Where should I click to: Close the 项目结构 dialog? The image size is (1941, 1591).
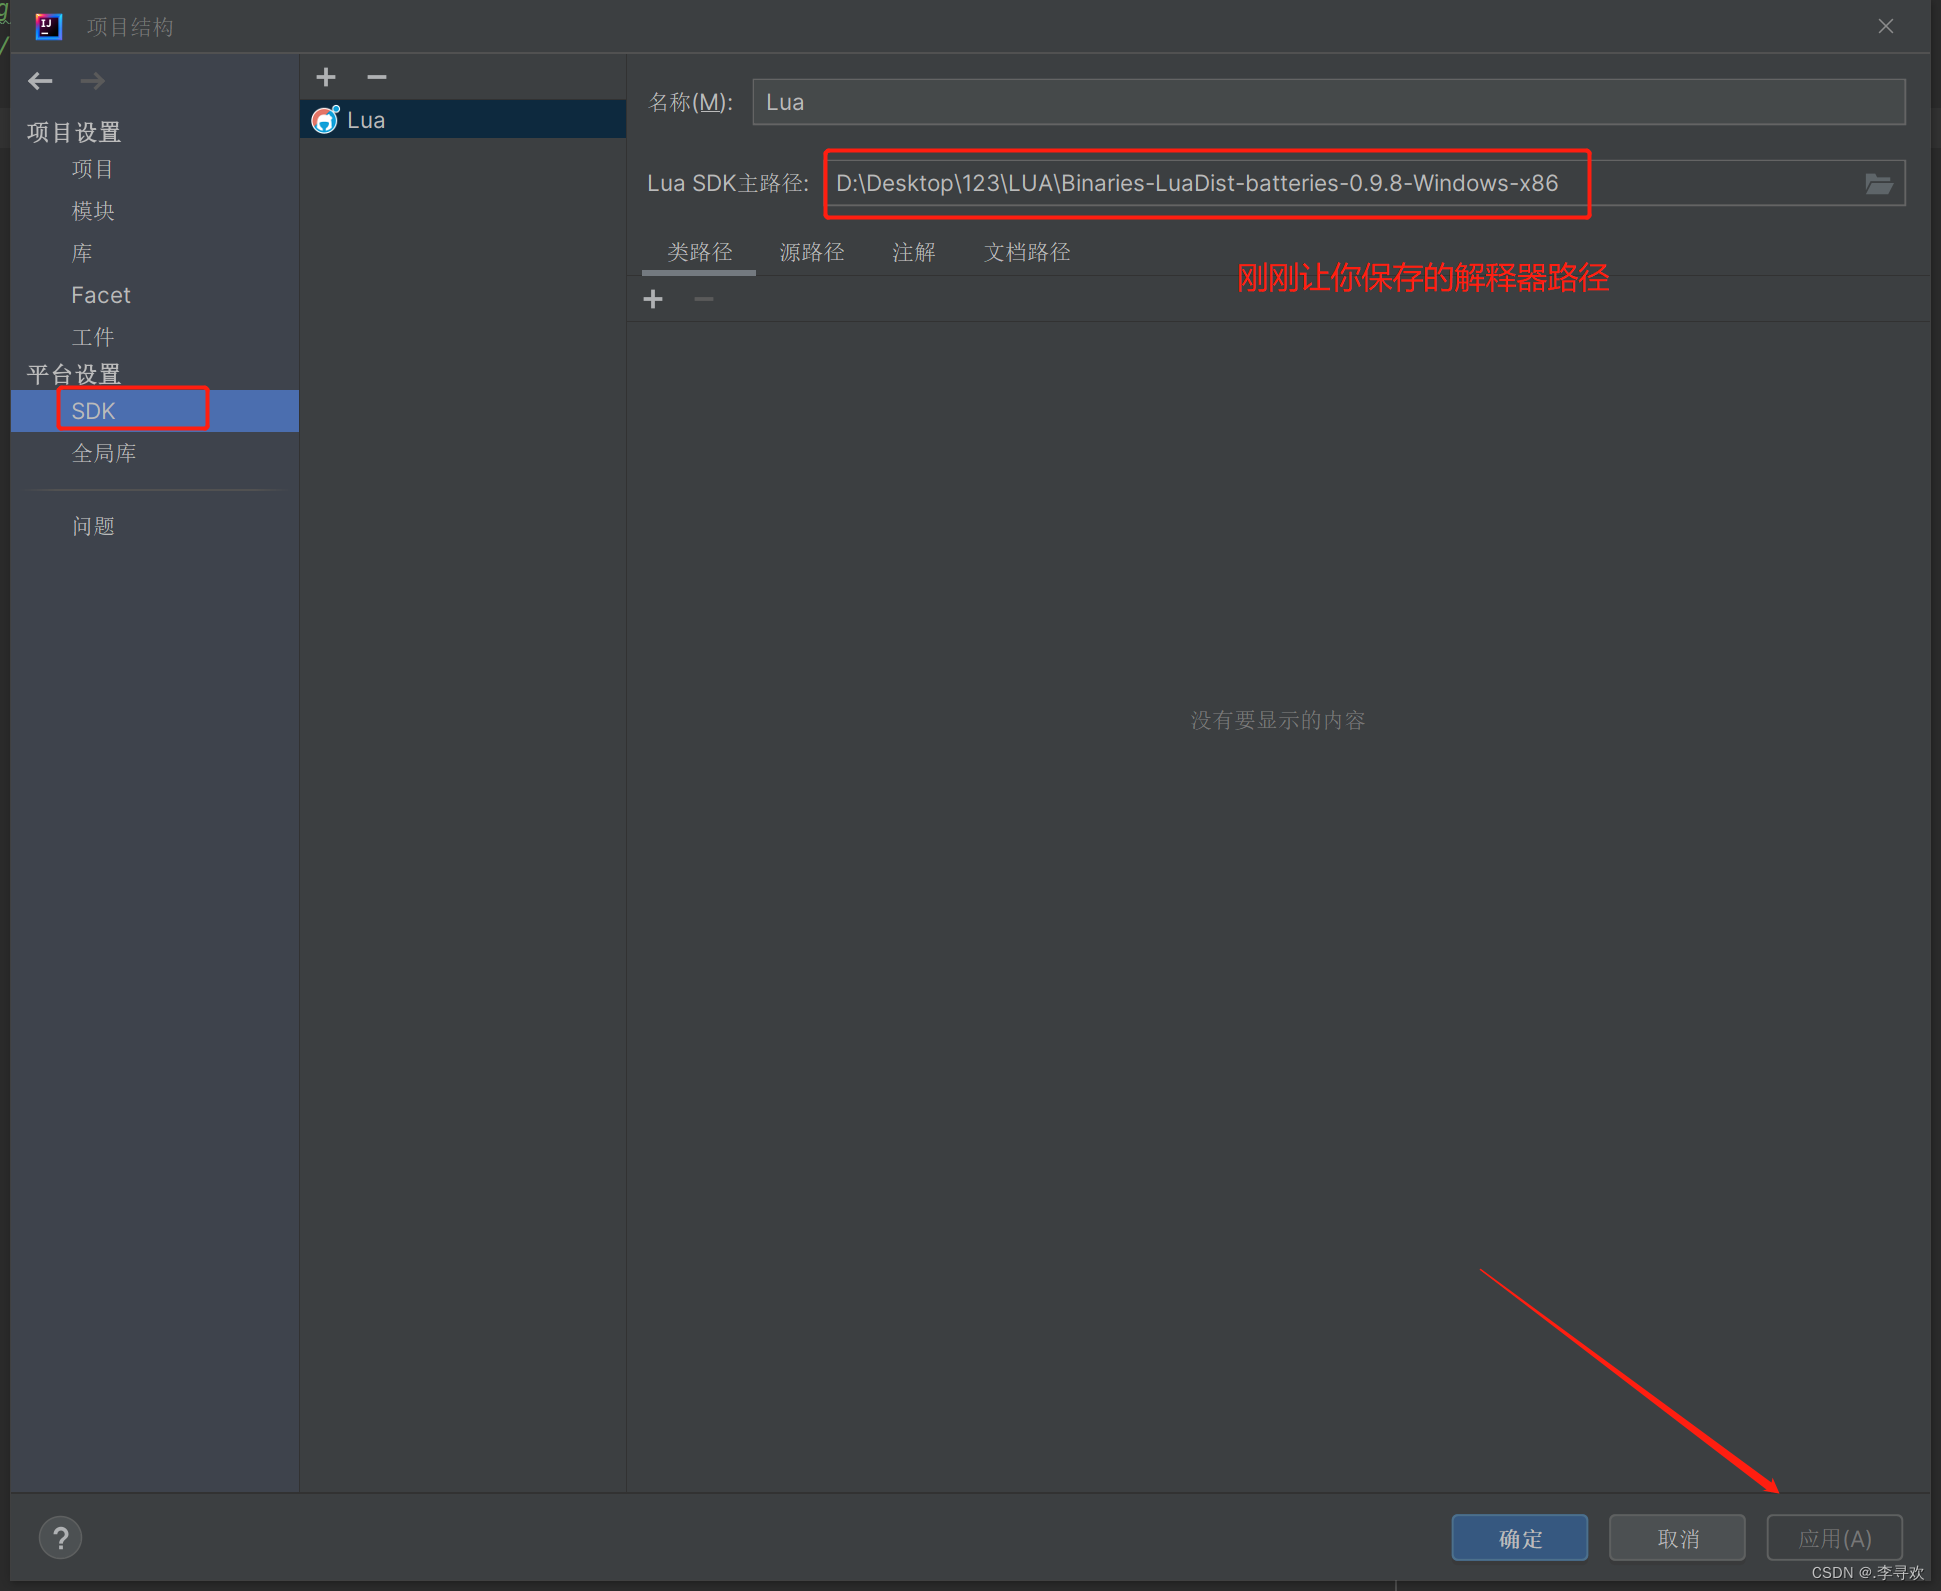(1885, 26)
